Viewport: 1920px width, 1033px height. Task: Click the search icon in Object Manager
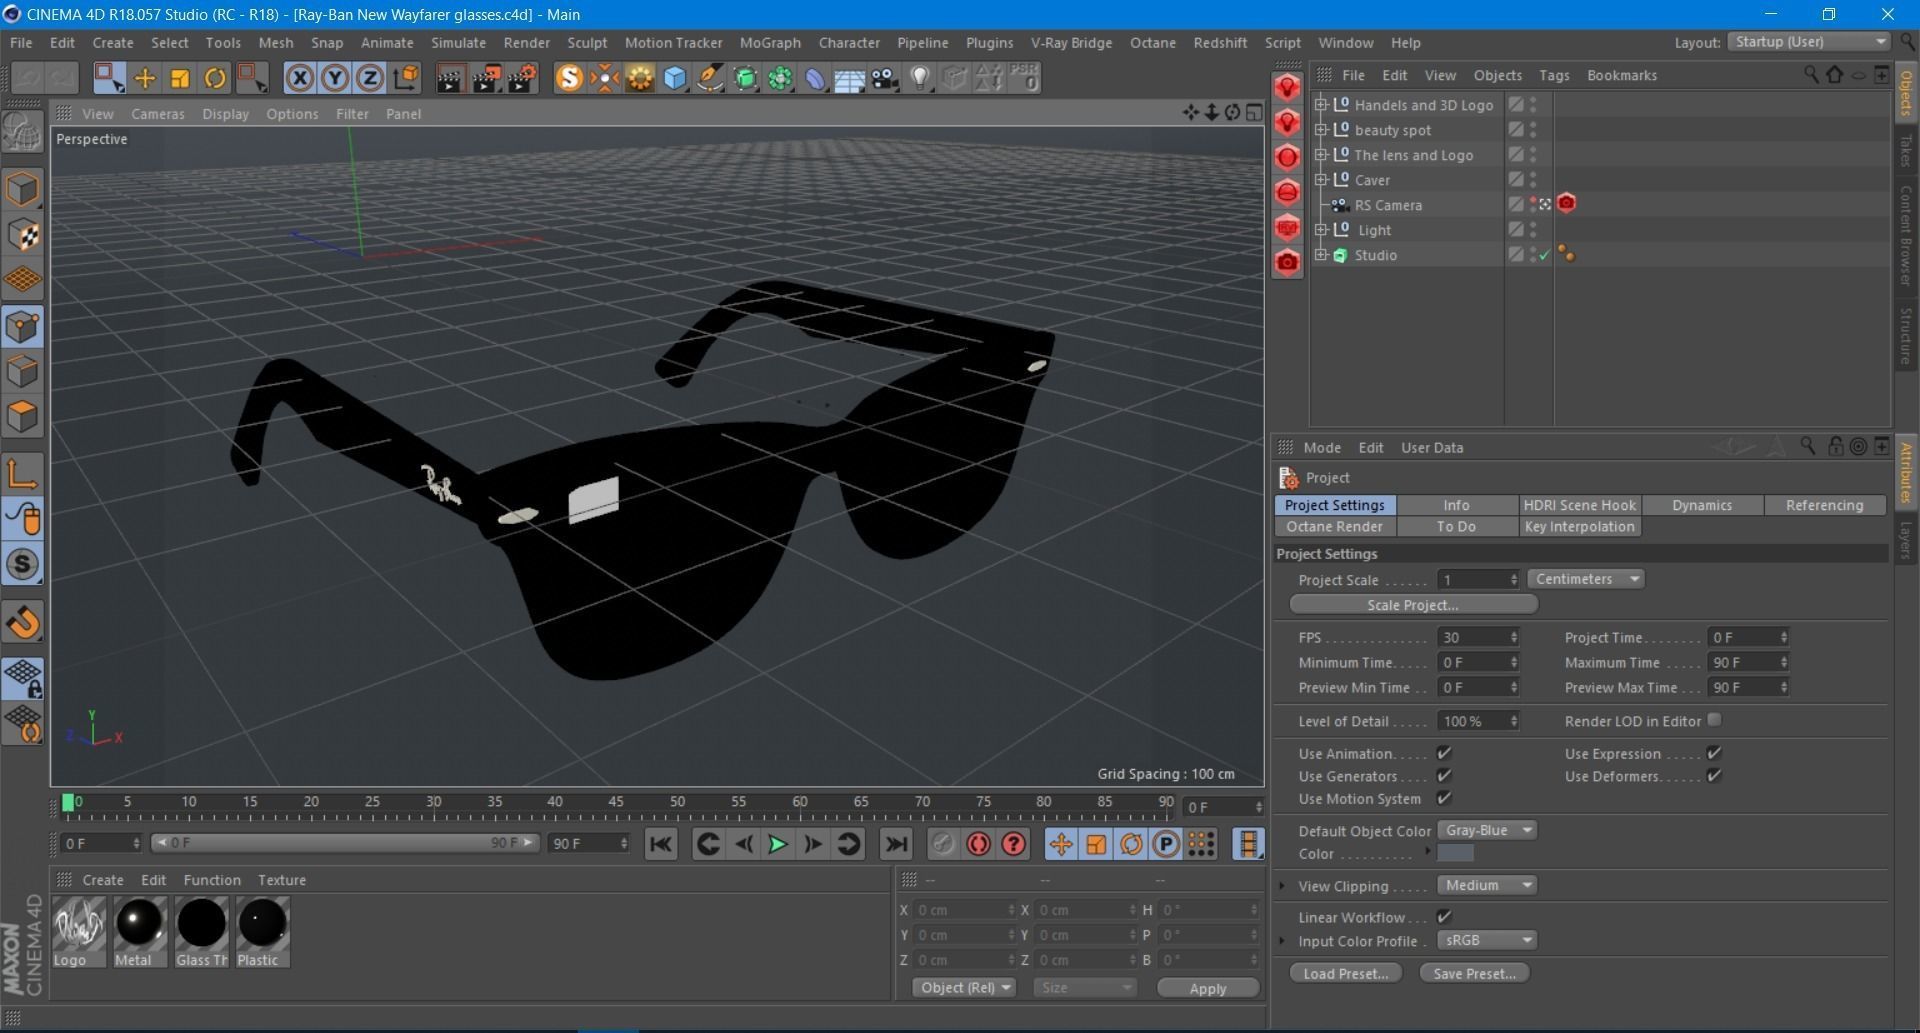(x=1811, y=75)
